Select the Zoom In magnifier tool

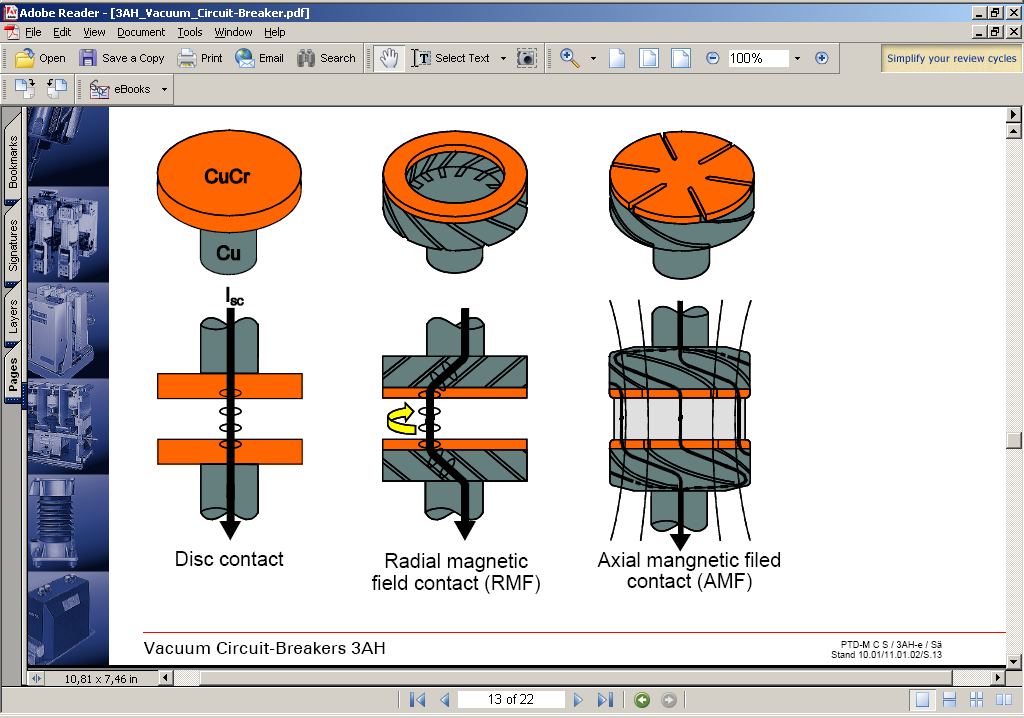coord(569,58)
